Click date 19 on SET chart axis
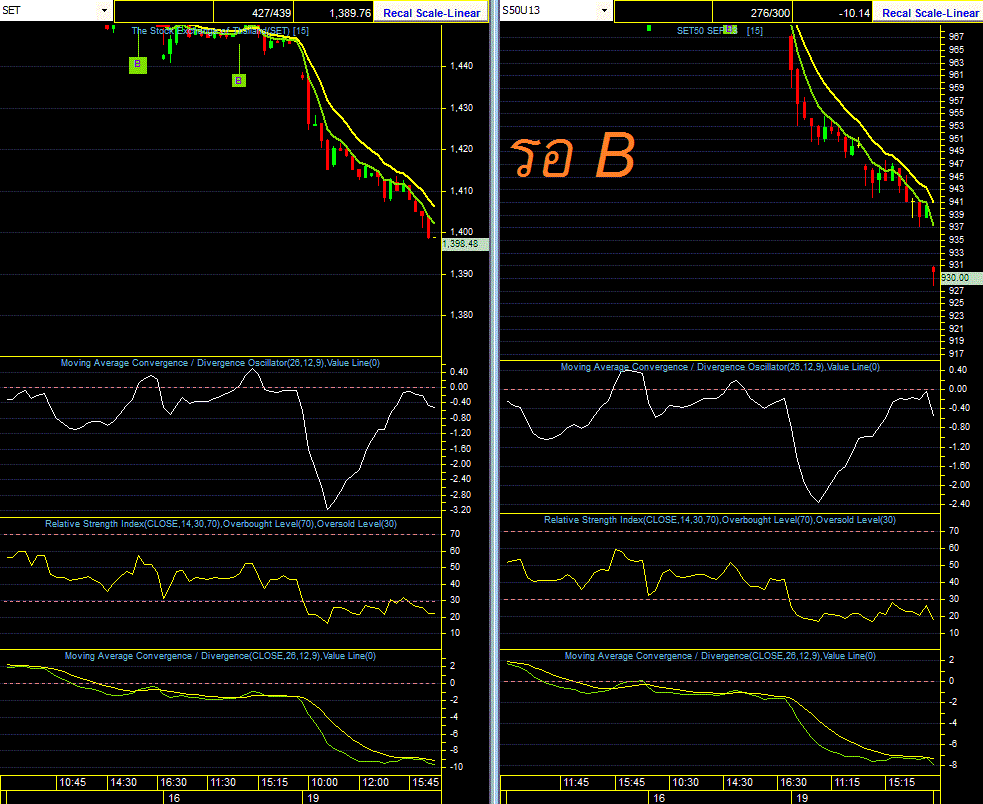Screen dimensions: 983x804 [x=313, y=798]
